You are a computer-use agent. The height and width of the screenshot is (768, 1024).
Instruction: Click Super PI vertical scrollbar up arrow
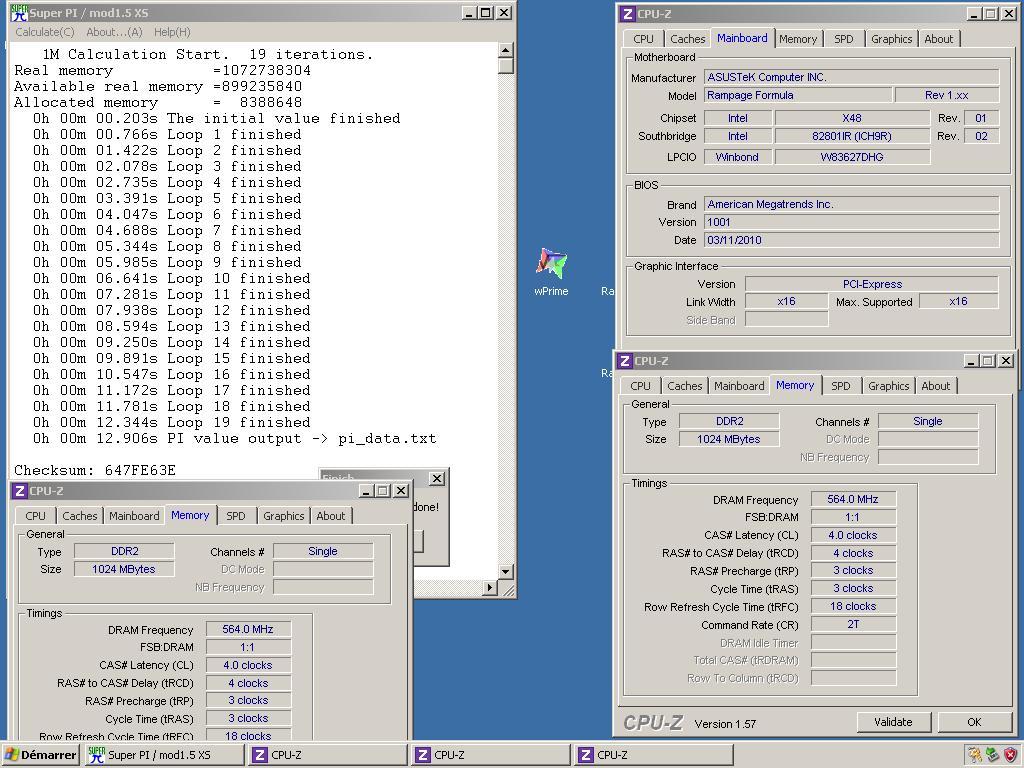coord(505,50)
